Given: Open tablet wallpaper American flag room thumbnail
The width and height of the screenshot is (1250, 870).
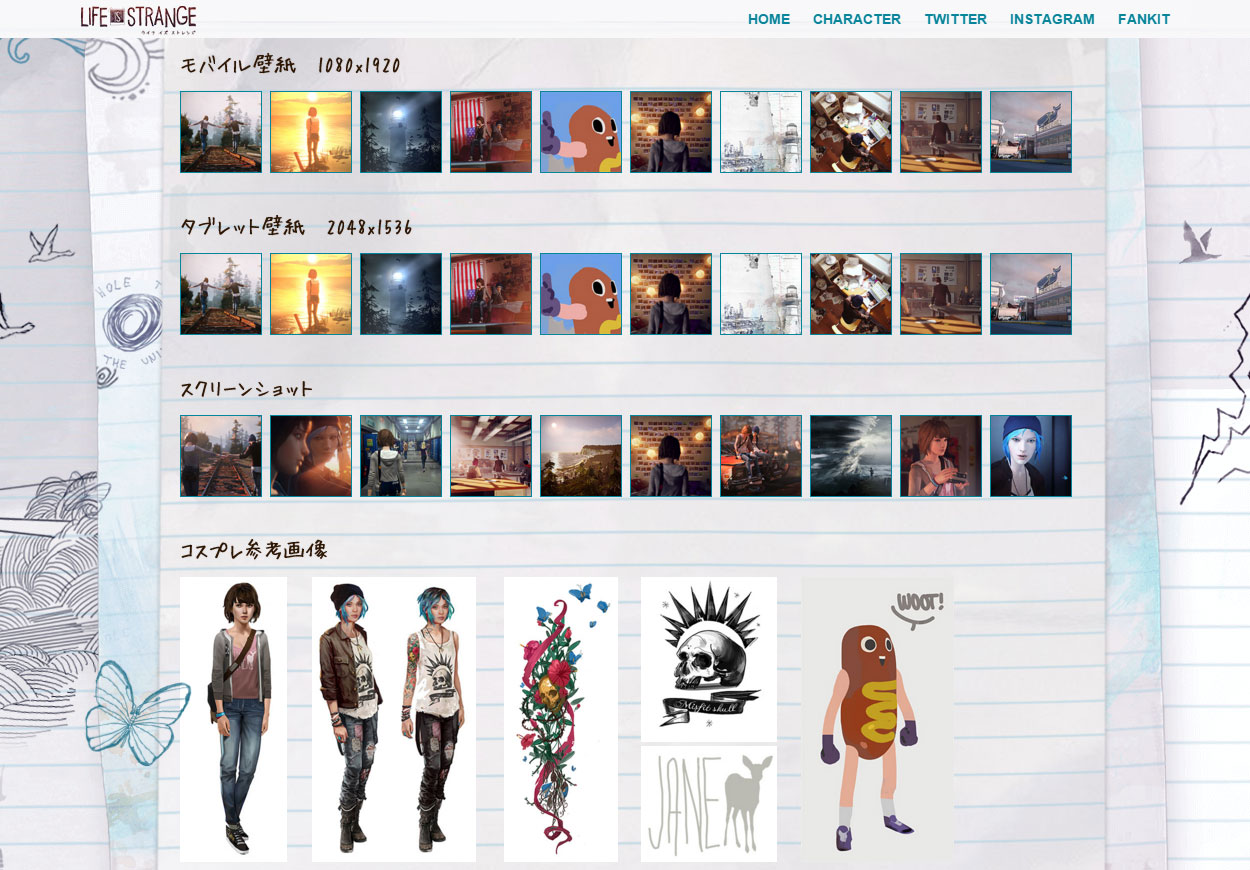Looking at the screenshot, I should [491, 294].
